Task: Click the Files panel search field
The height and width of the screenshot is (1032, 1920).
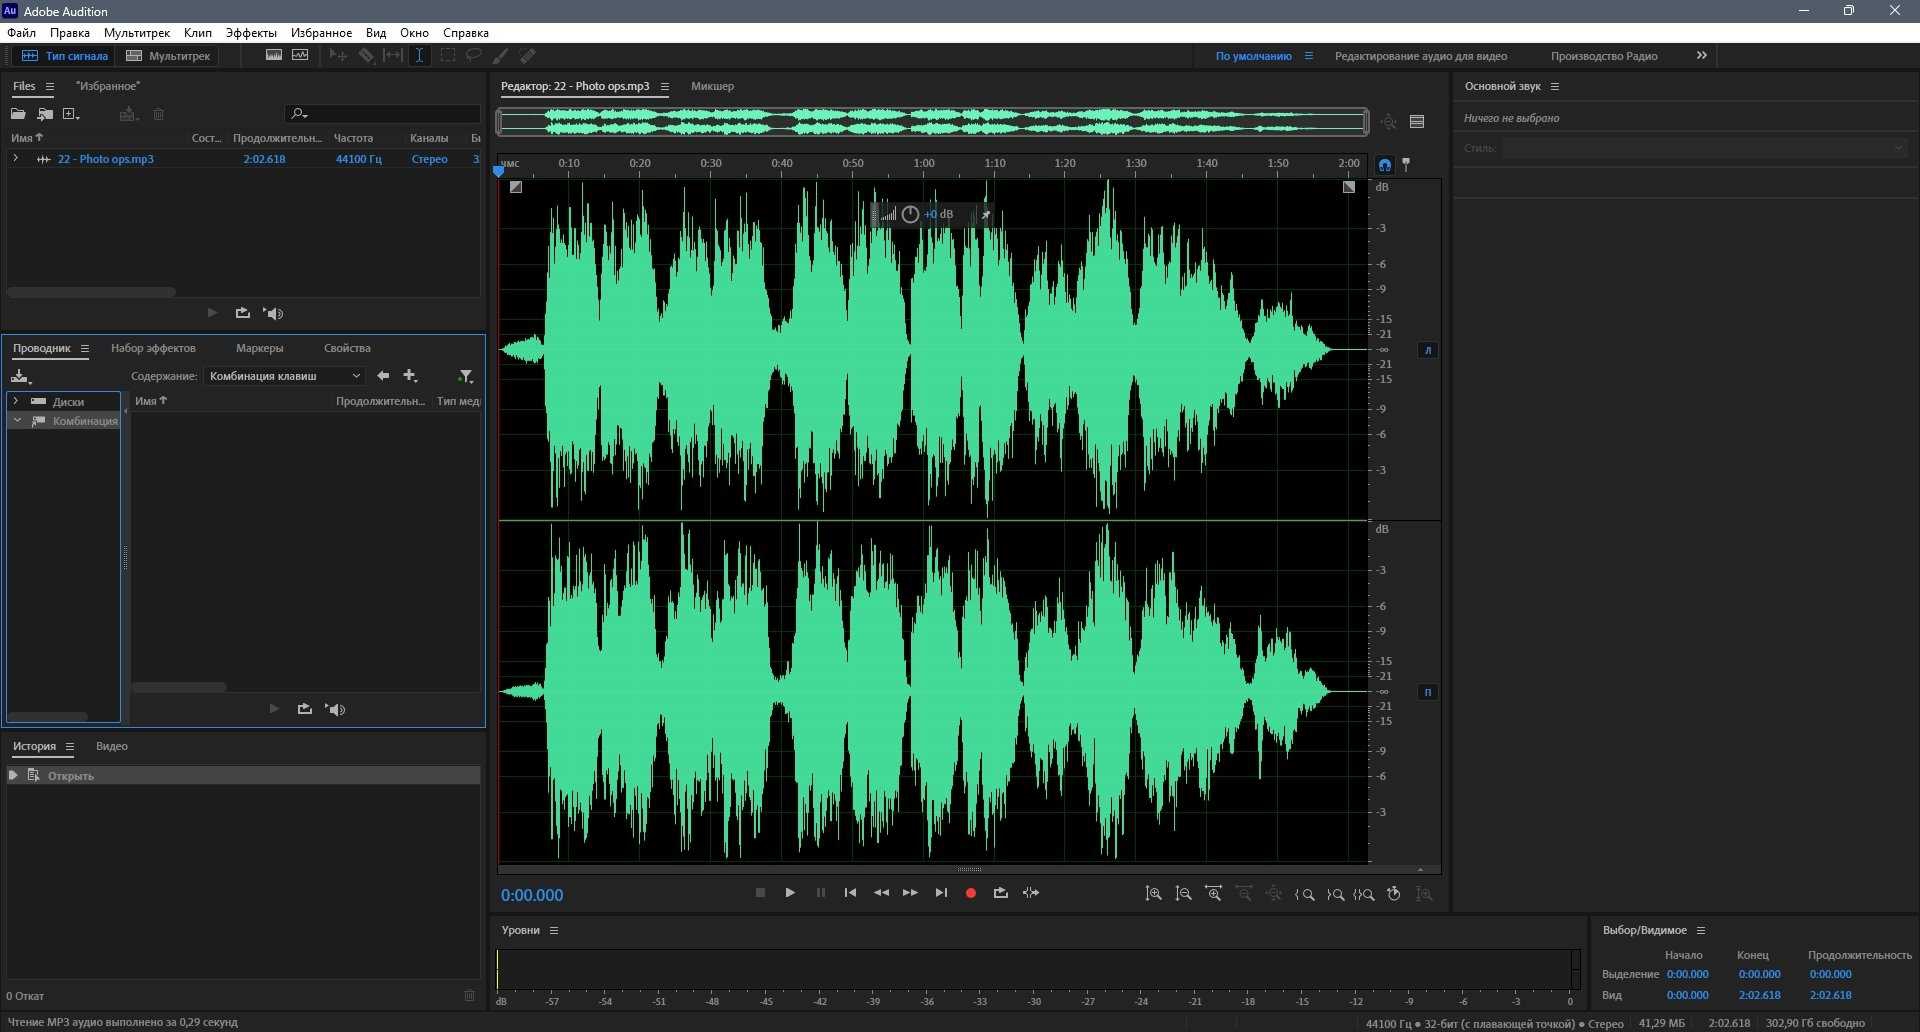Action: pyautogui.click(x=383, y=114)
